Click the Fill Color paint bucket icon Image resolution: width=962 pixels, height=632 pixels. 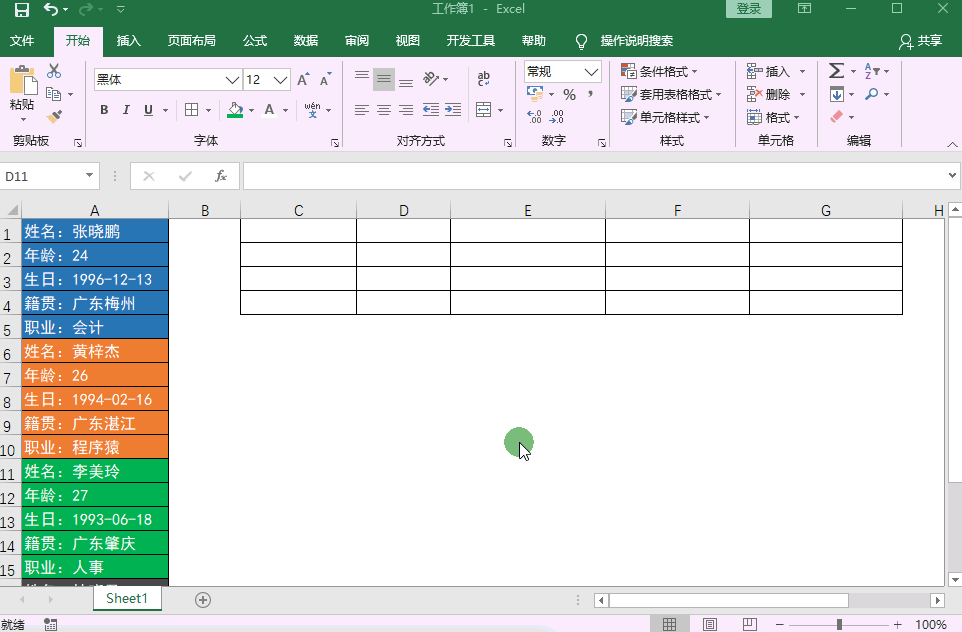(235, 110)
